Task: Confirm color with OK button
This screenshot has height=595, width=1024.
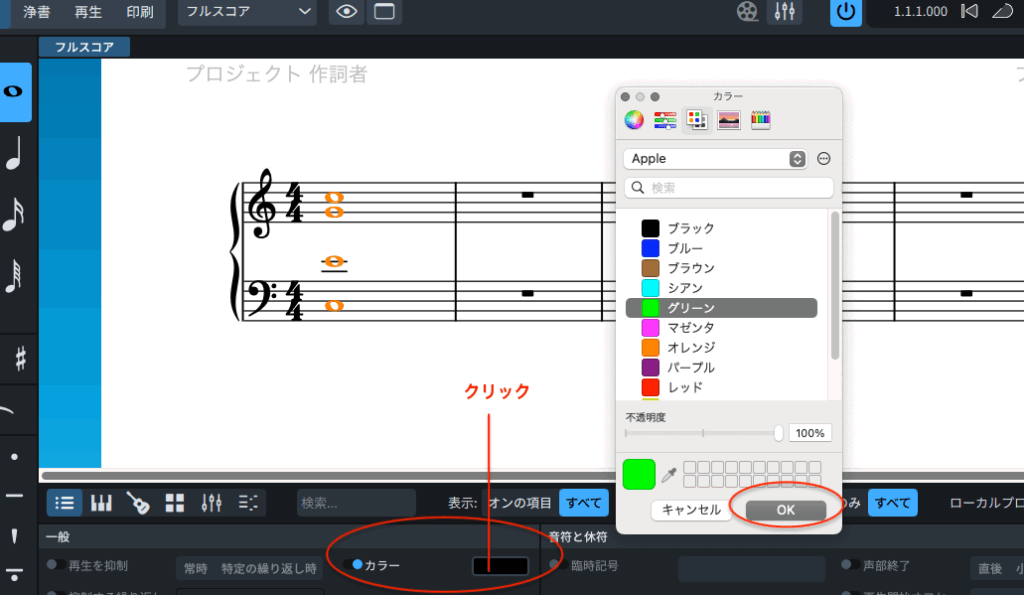Action: pyautogui.click(x=785, y=510)
